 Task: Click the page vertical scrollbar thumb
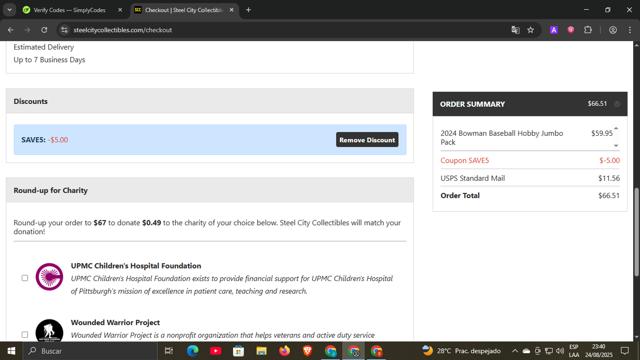click(636, 232)
